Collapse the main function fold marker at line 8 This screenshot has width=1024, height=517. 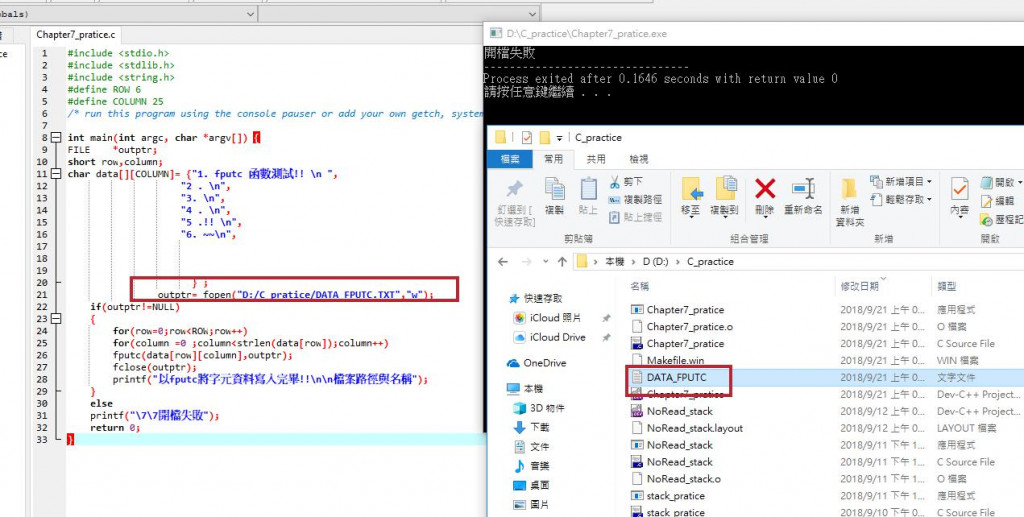56,138
